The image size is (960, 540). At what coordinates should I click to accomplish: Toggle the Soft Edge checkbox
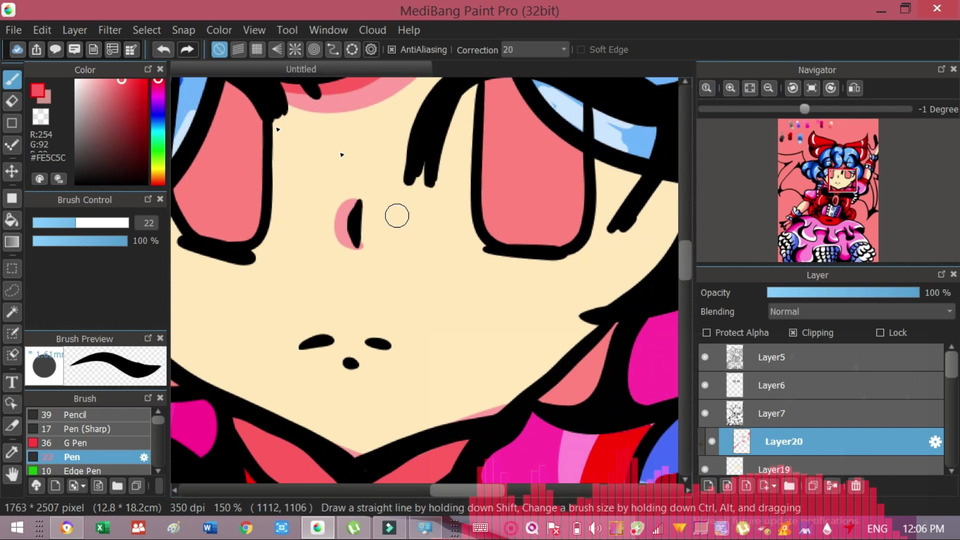click(x=581, y=50)
